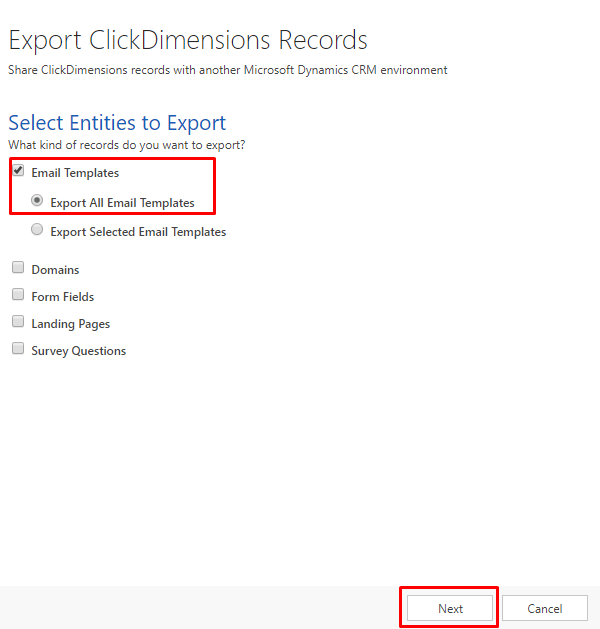Cancel the export wizard
The image size is (600, 629).
pos(544,608)
